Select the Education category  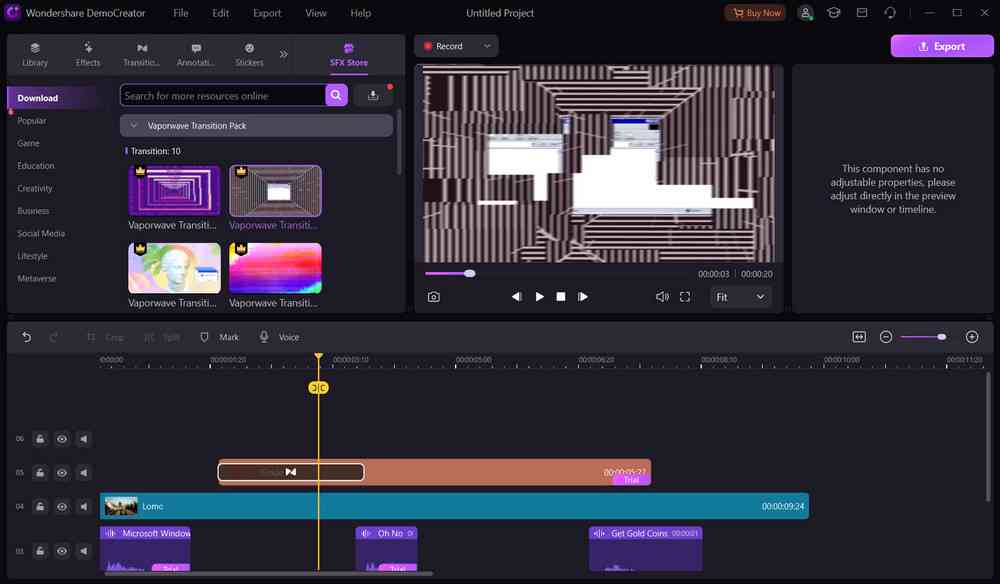36,166
